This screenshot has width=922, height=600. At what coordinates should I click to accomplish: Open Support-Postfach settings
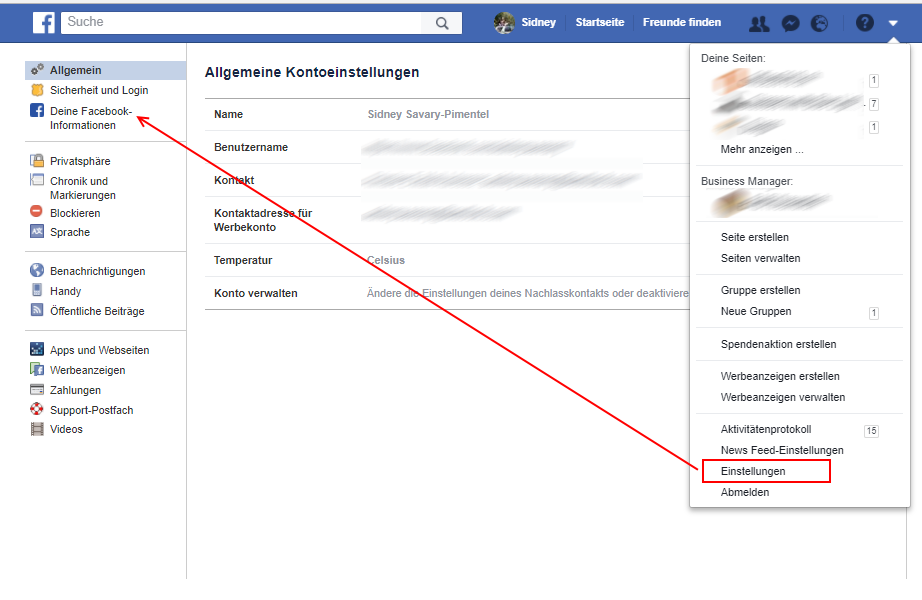click(x=91, y=410)
